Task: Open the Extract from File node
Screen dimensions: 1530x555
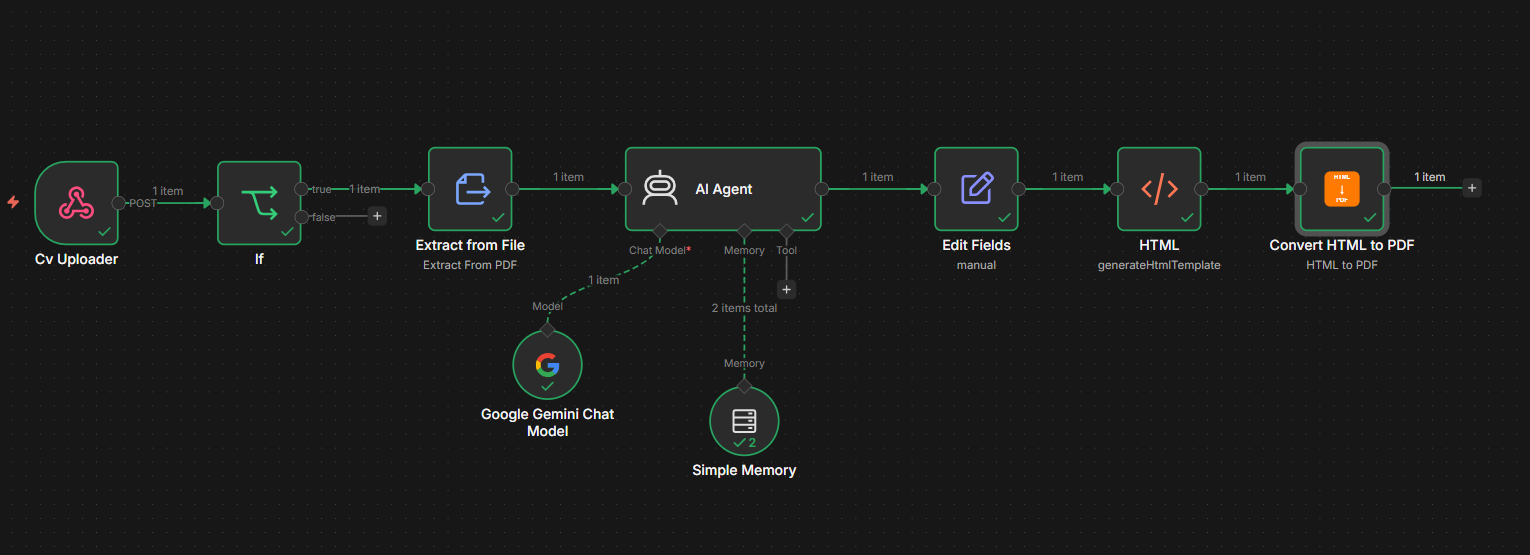Action: [470, 189]
